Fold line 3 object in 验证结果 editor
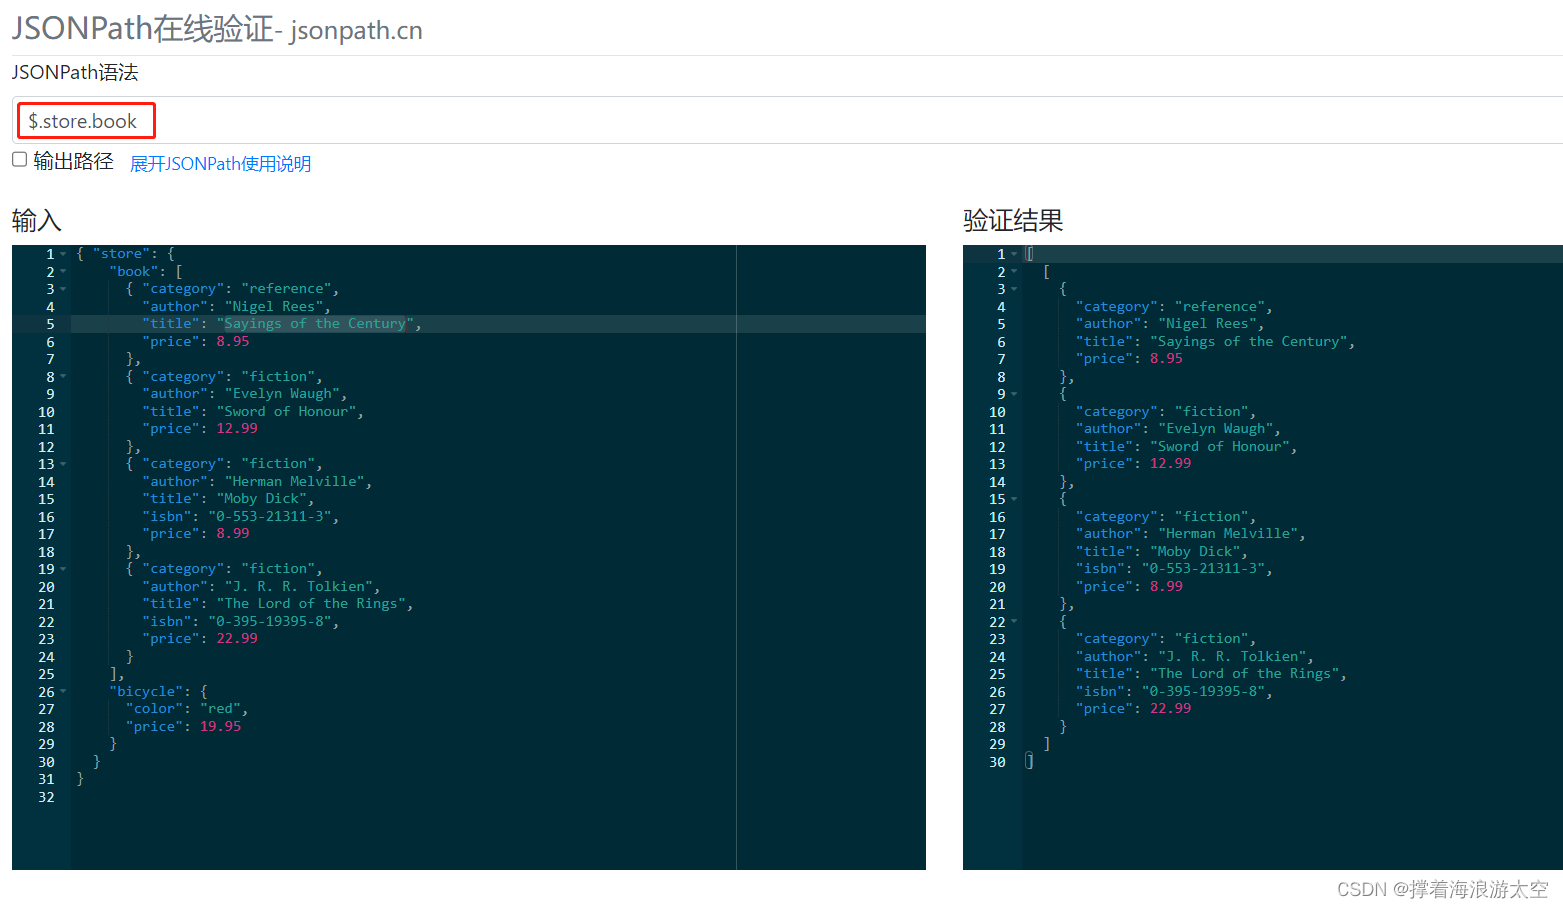1563x908 pixels. click(1014, 289)
